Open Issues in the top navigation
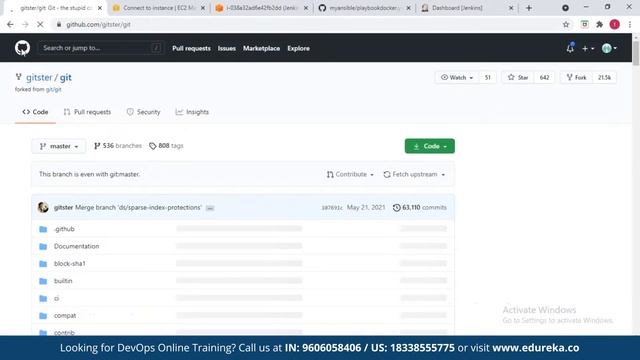640x360 pixels. [227, 48]
